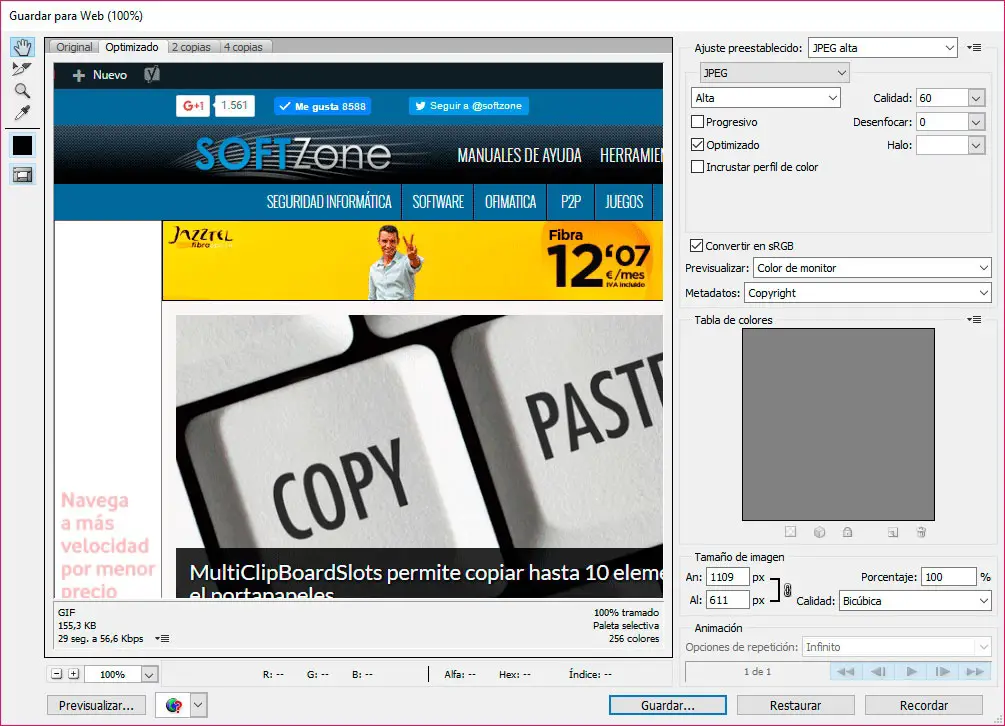Switch to the 2 copias tab

[191, 47]
